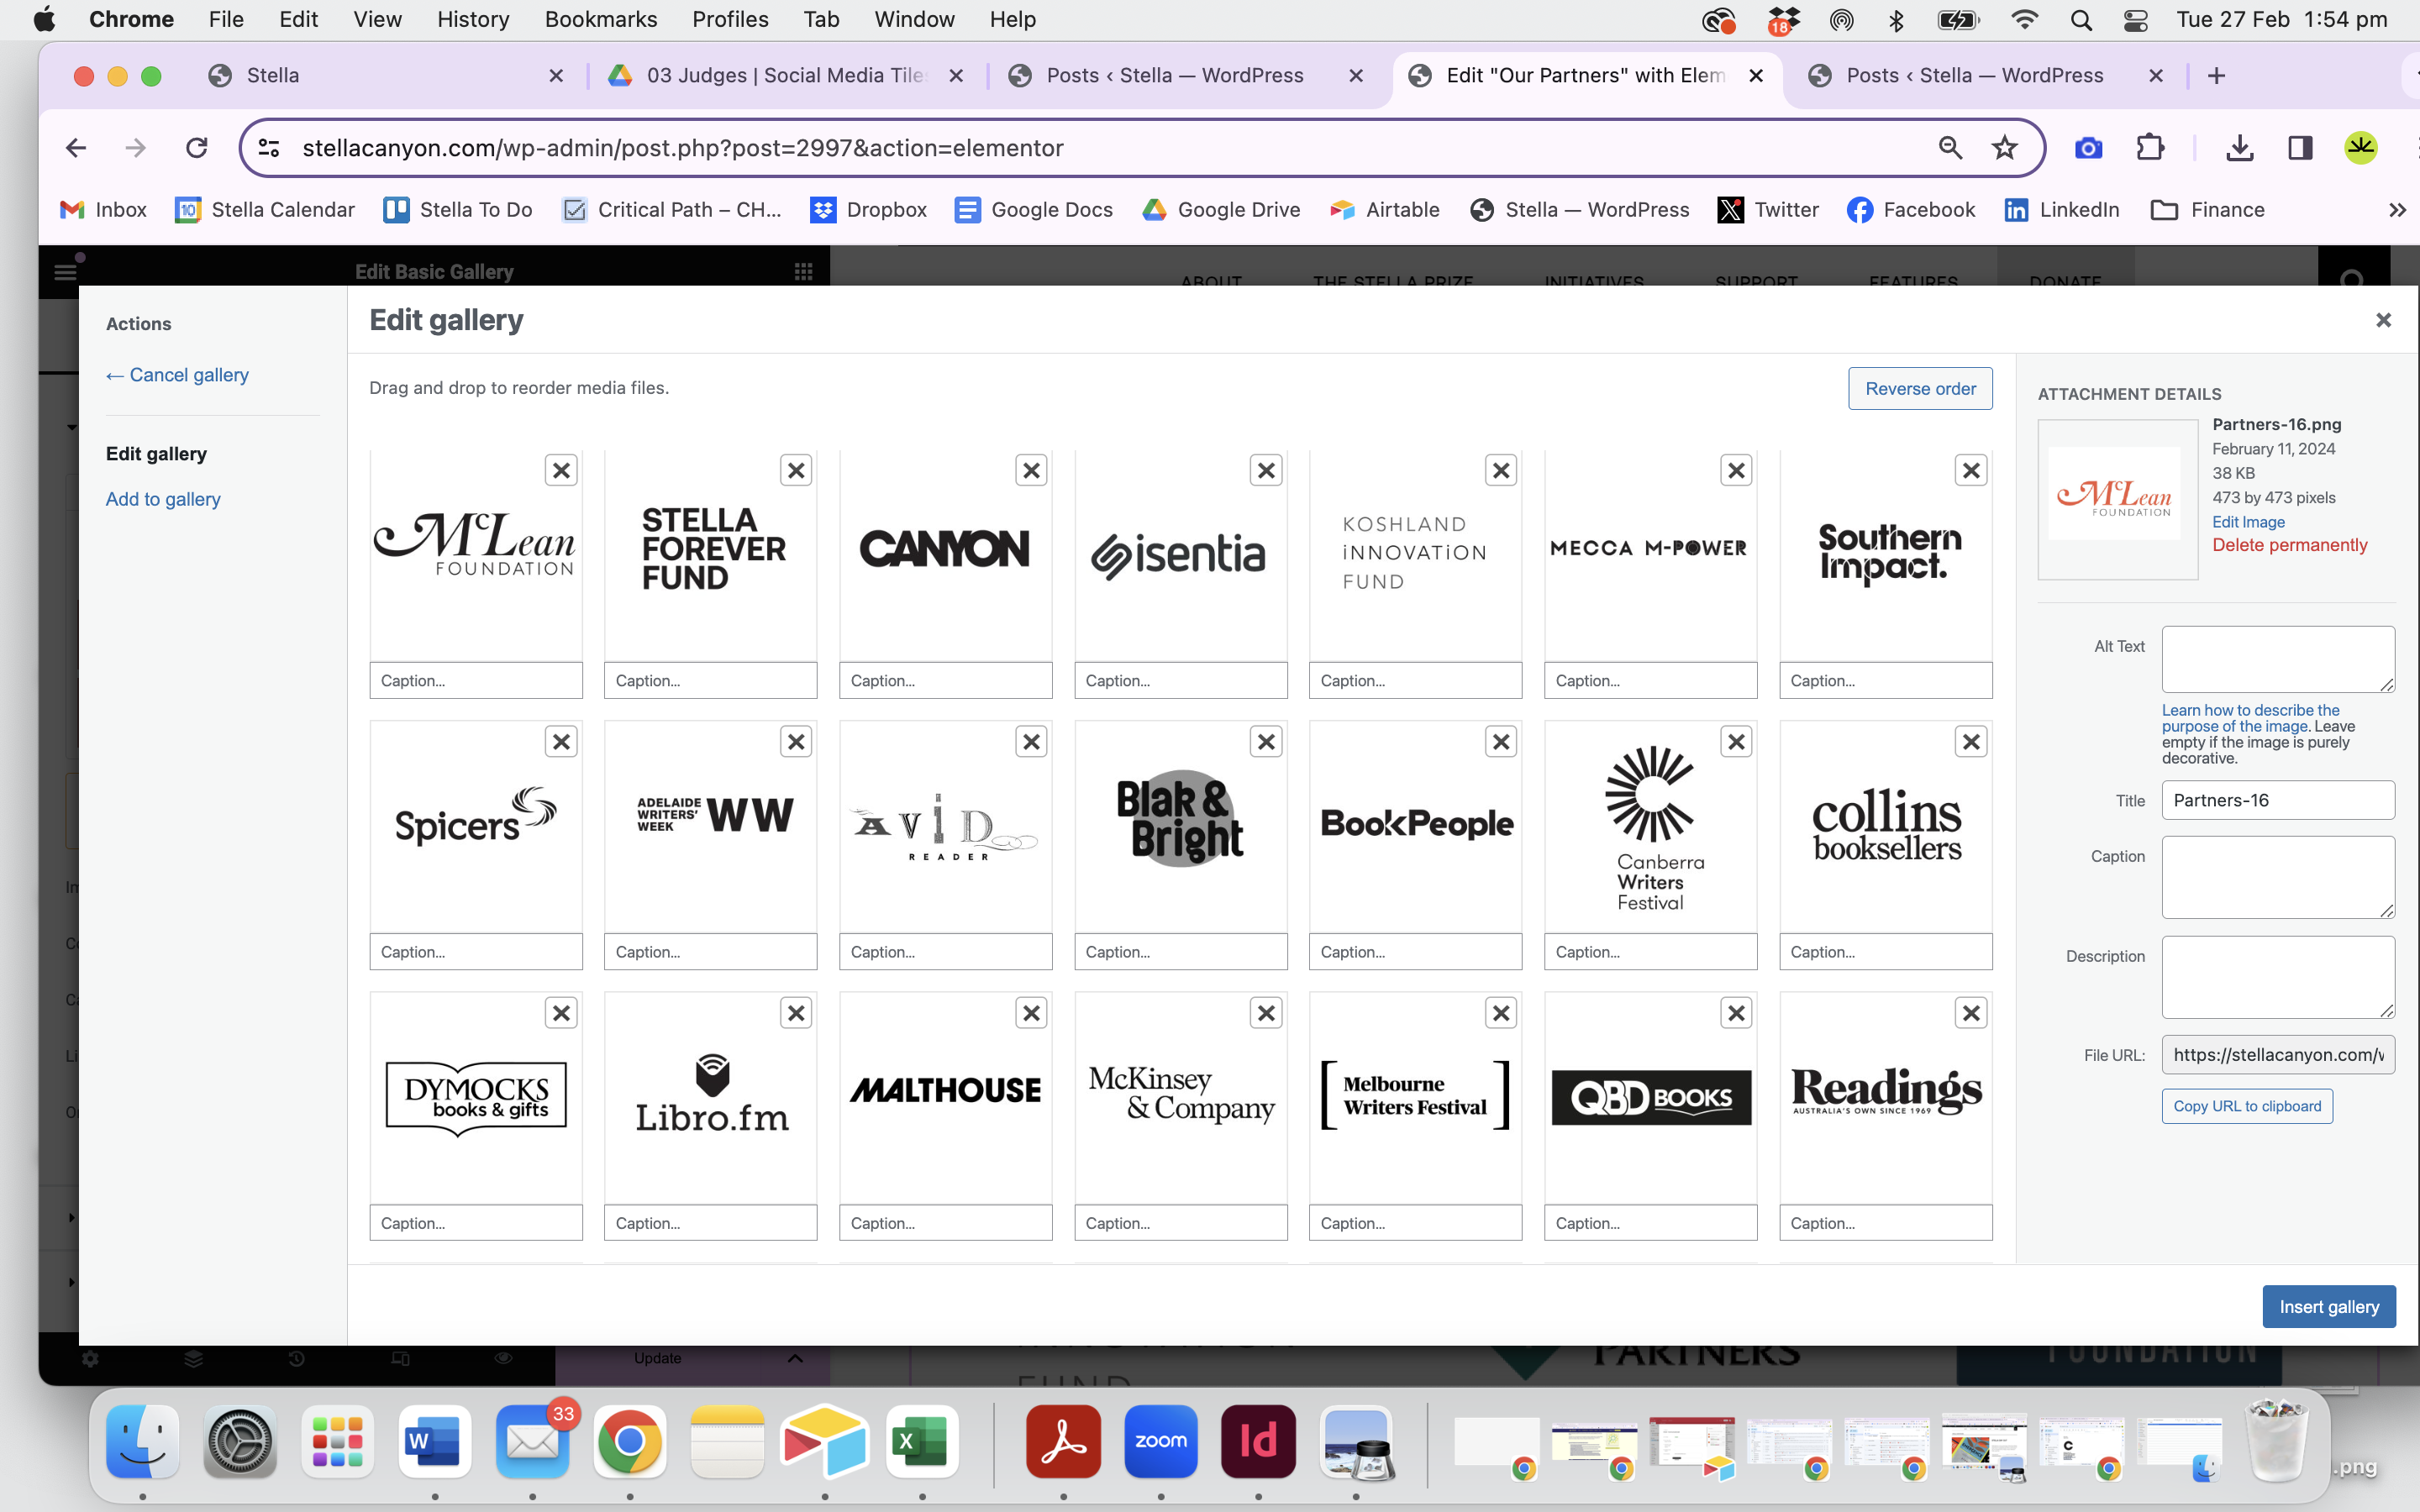Open Chrome extensions puzzle icon

pos(2149,148)
